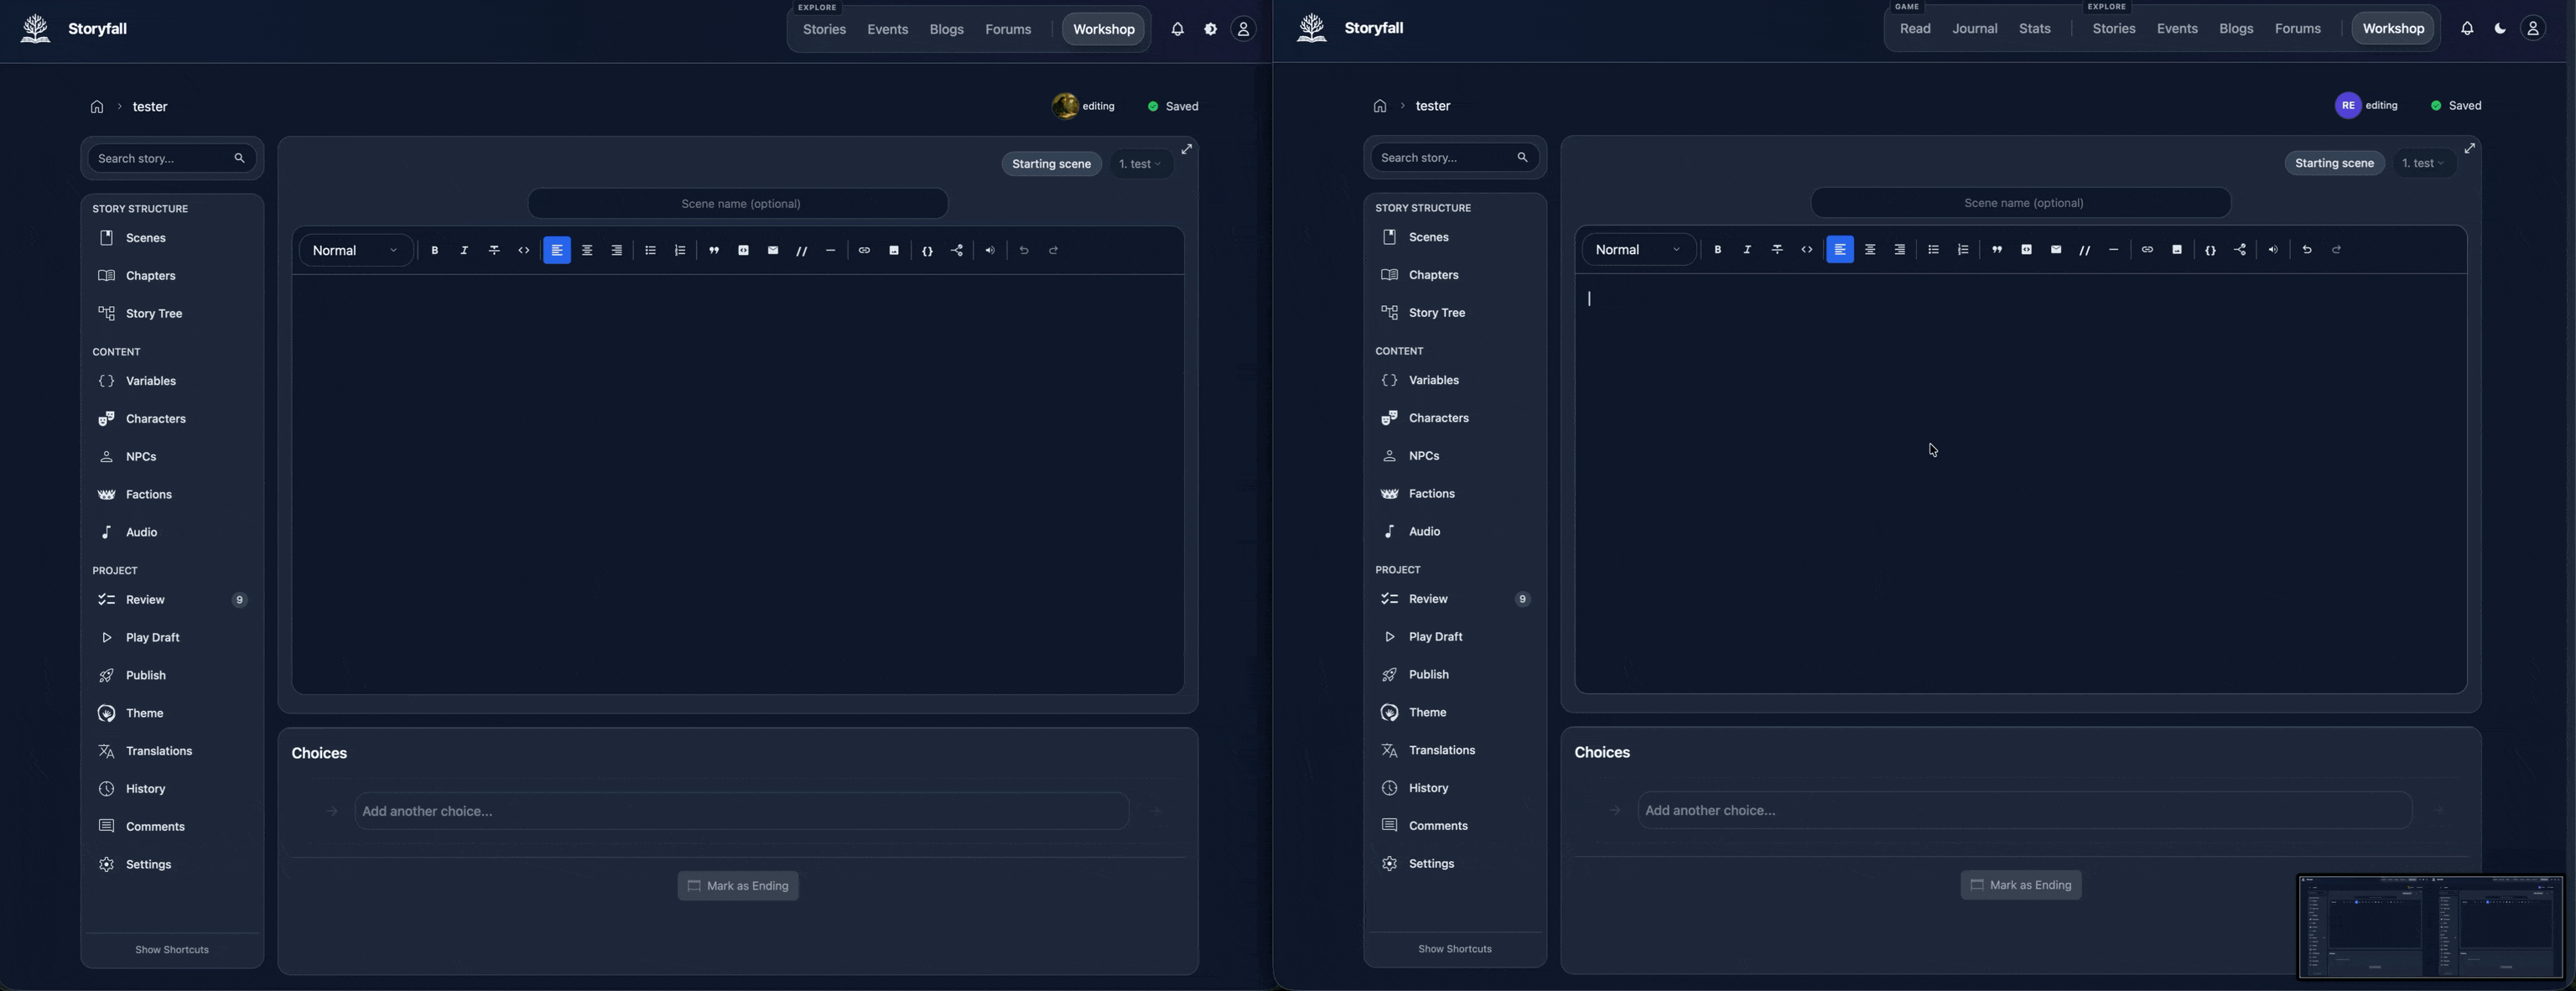Click notifications bell in the right window
The image size is (2576, 991).
pos(2467,29)
